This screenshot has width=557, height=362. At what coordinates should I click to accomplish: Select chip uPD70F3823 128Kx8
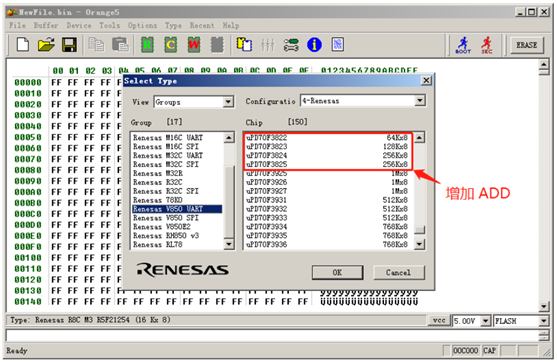pos(328,146)
